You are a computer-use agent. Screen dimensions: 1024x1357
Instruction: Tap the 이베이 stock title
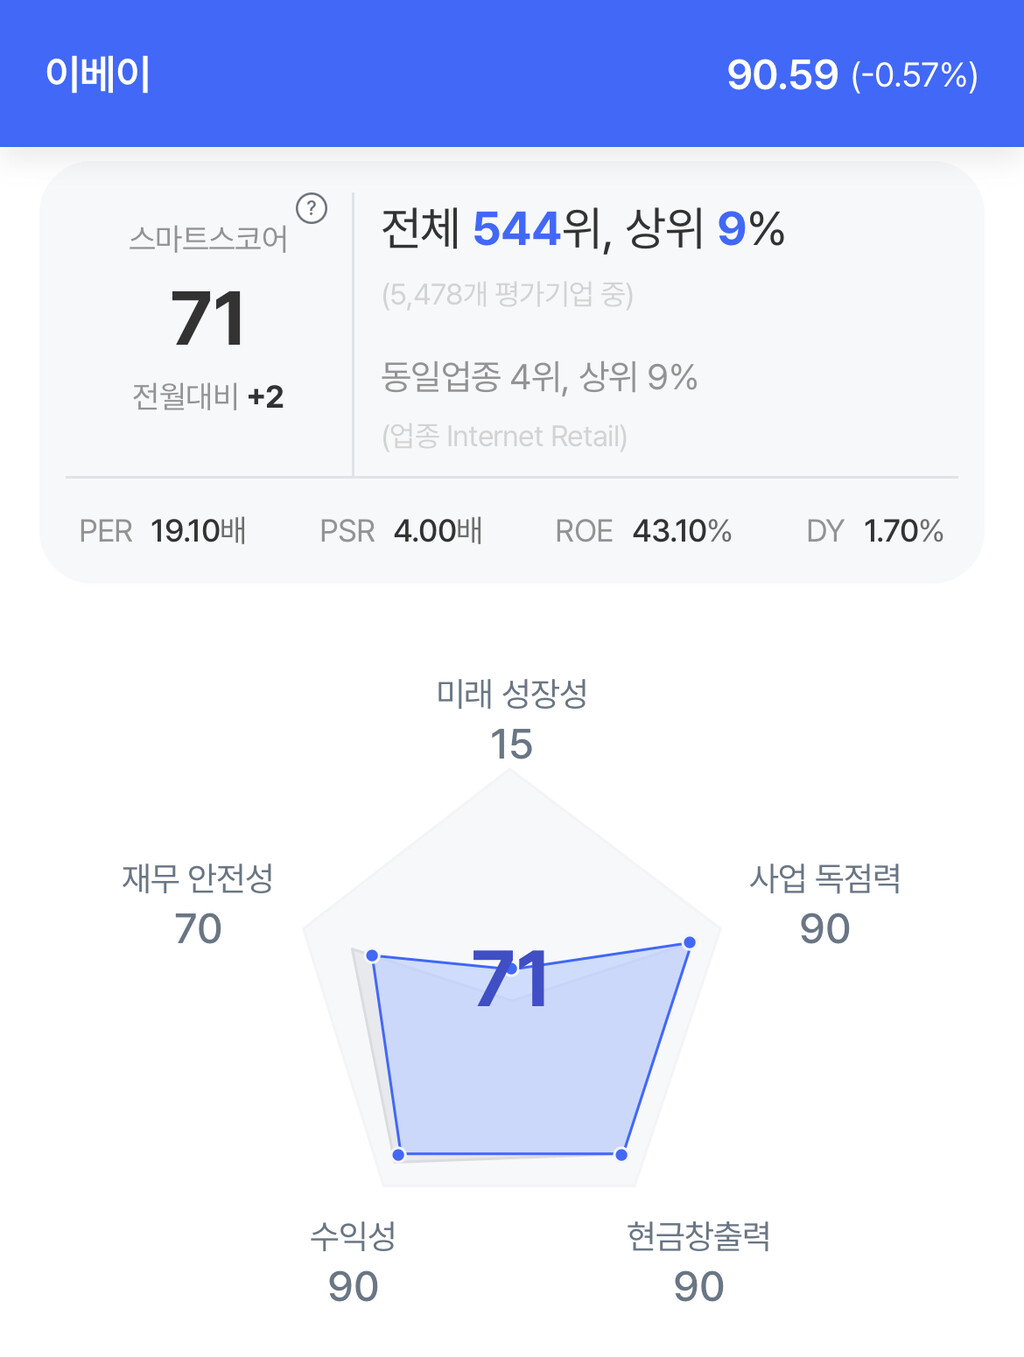click(98, 75)
